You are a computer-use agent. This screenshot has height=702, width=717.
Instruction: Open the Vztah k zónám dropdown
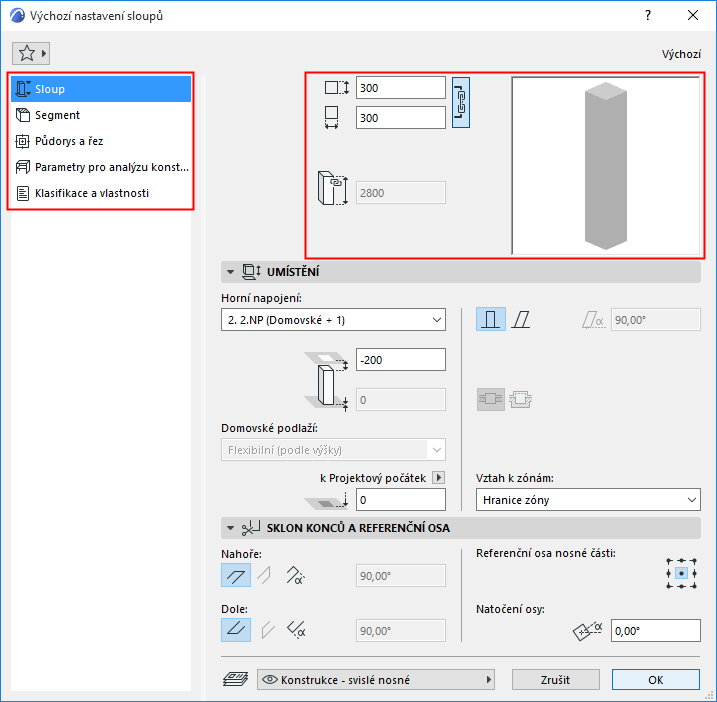click(588, 500)
